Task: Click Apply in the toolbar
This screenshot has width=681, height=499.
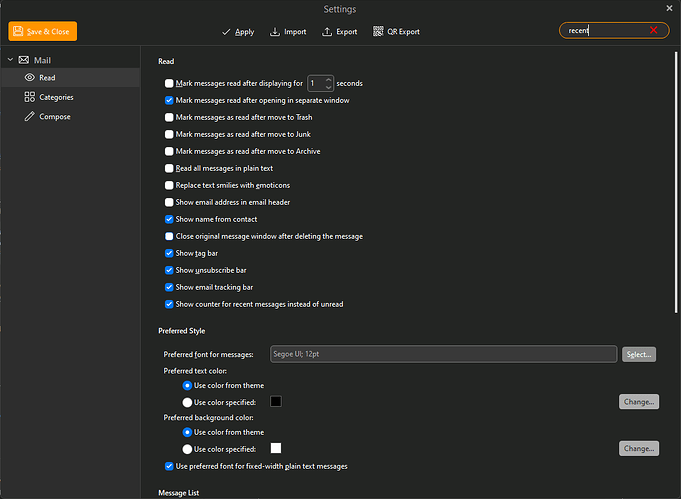Action: coord(238,32)
